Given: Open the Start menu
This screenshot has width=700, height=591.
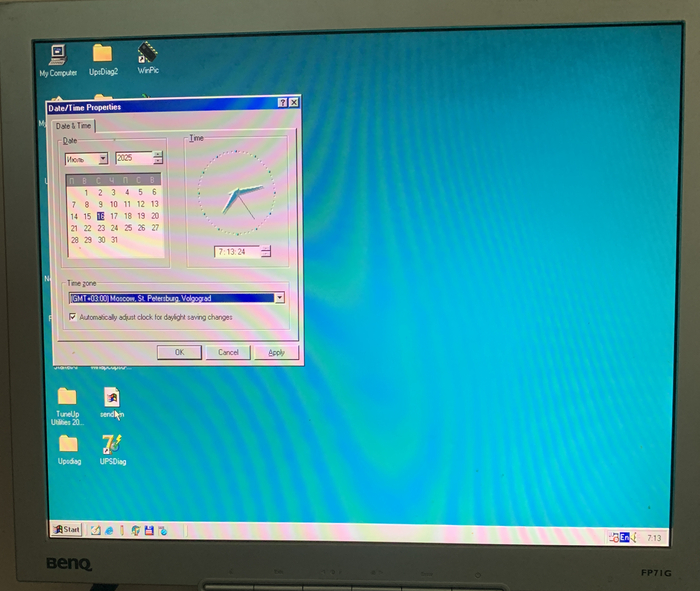Looking at the screenshot, I should 67,529.
